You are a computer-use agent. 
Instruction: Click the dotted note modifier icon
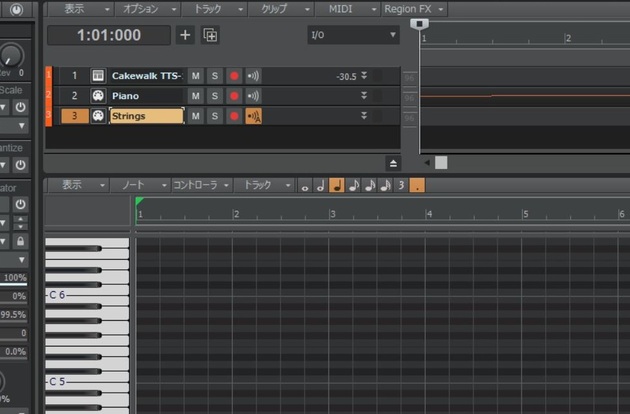pyautogui.click(x=417, y=185)
